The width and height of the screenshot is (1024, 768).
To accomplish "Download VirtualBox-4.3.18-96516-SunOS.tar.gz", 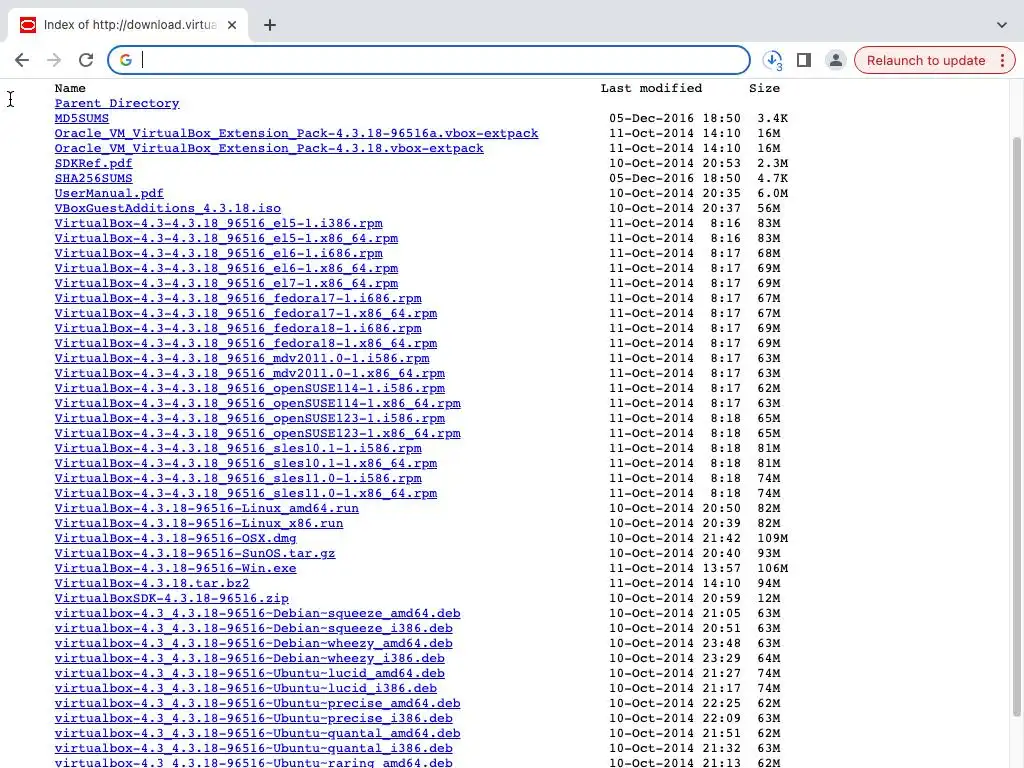I will [195, 554].
